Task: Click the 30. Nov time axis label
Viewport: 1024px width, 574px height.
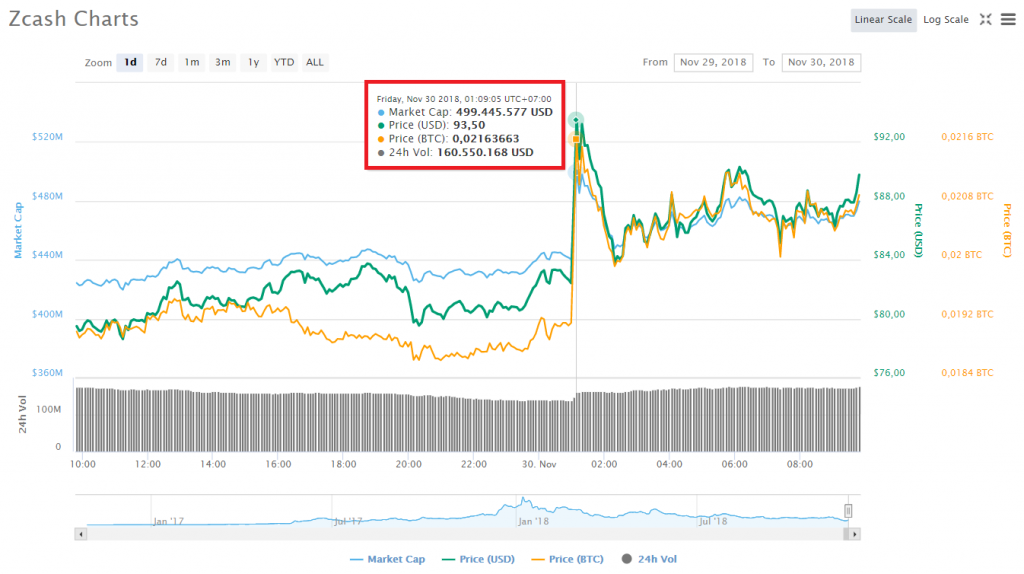Action: coord(539,464)
